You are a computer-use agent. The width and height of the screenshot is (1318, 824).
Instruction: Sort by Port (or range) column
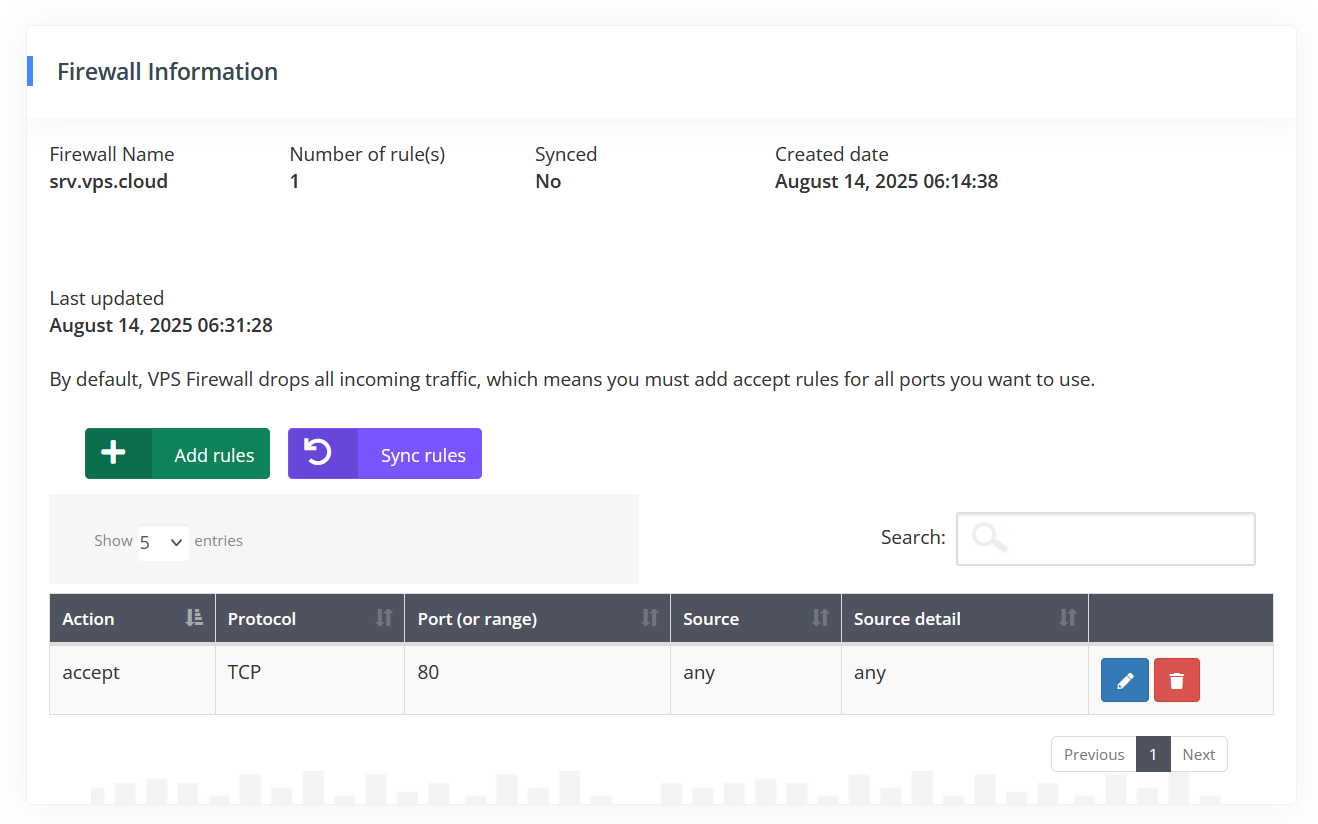(x=537, y=619)
